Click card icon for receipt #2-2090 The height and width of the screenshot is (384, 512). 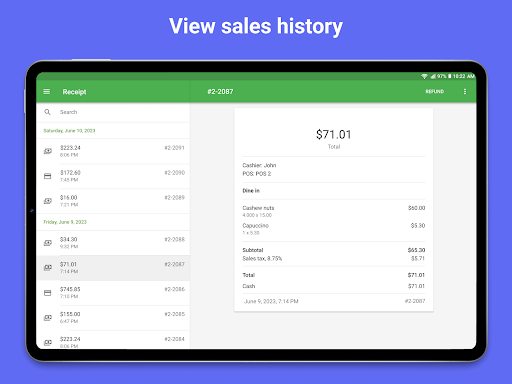pyautogui.click(x=48, y=176)
